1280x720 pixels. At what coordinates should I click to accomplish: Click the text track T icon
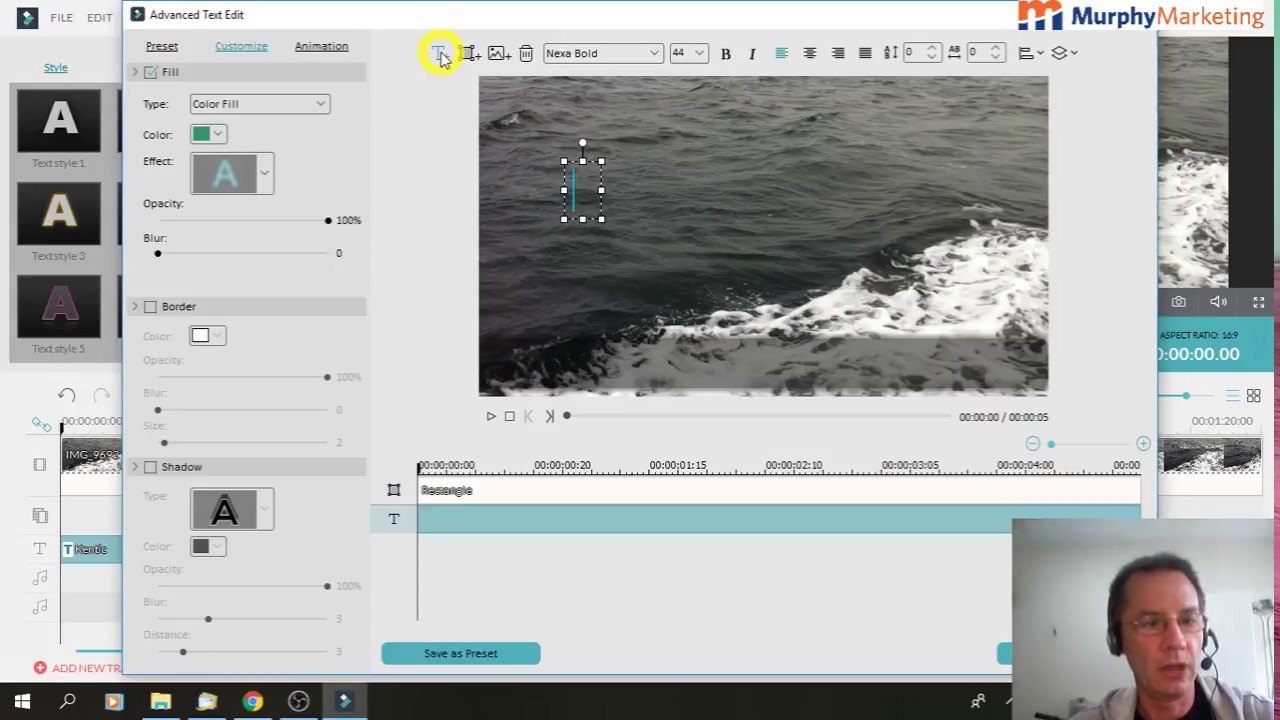coord(394,519)
